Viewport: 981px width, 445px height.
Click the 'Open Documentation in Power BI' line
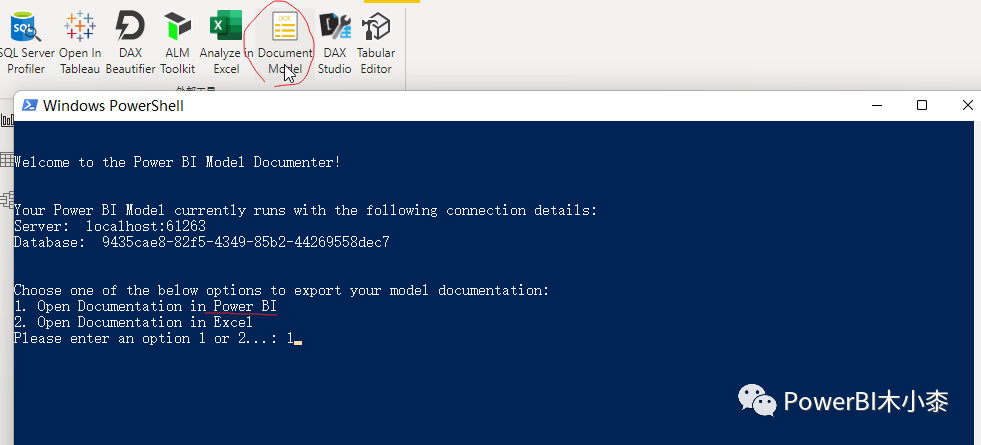click(145, 307)
